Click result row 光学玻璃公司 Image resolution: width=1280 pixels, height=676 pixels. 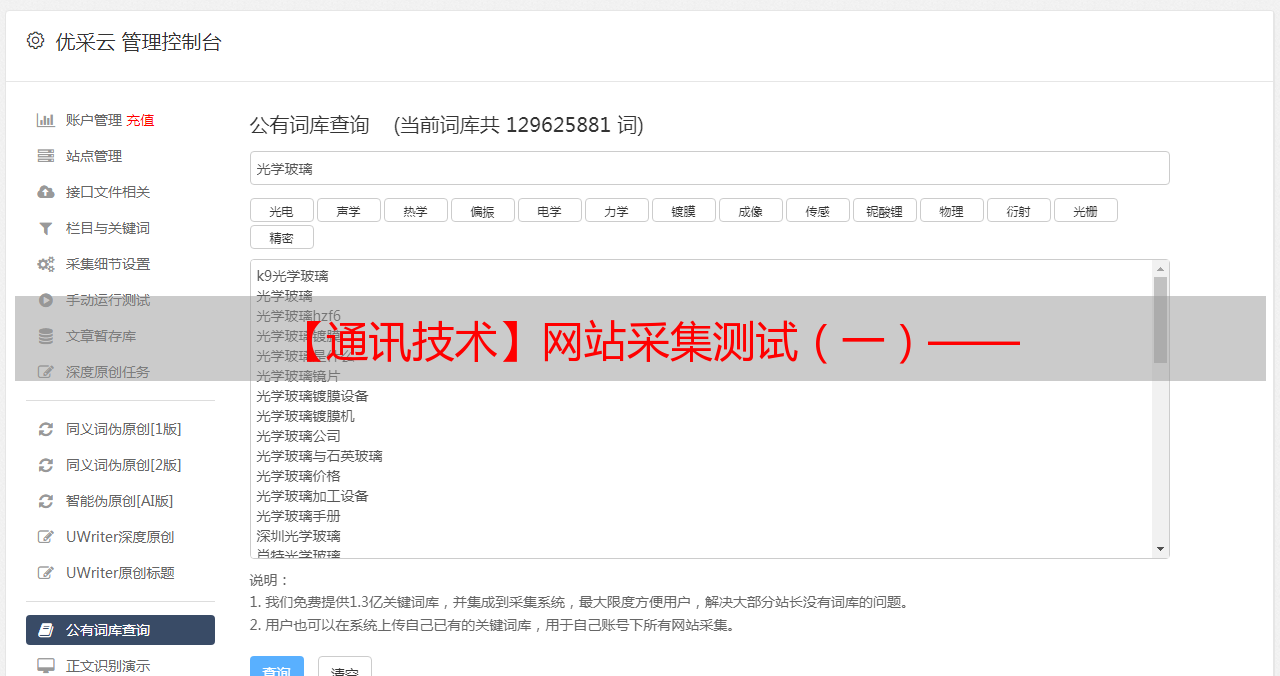[298, 436]
